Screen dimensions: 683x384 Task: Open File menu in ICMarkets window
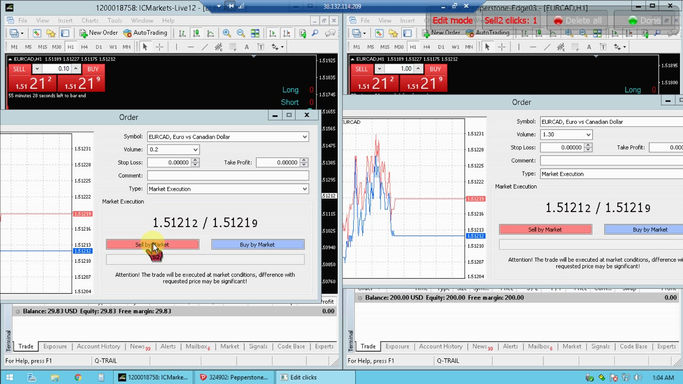click(x=23, y=20)
